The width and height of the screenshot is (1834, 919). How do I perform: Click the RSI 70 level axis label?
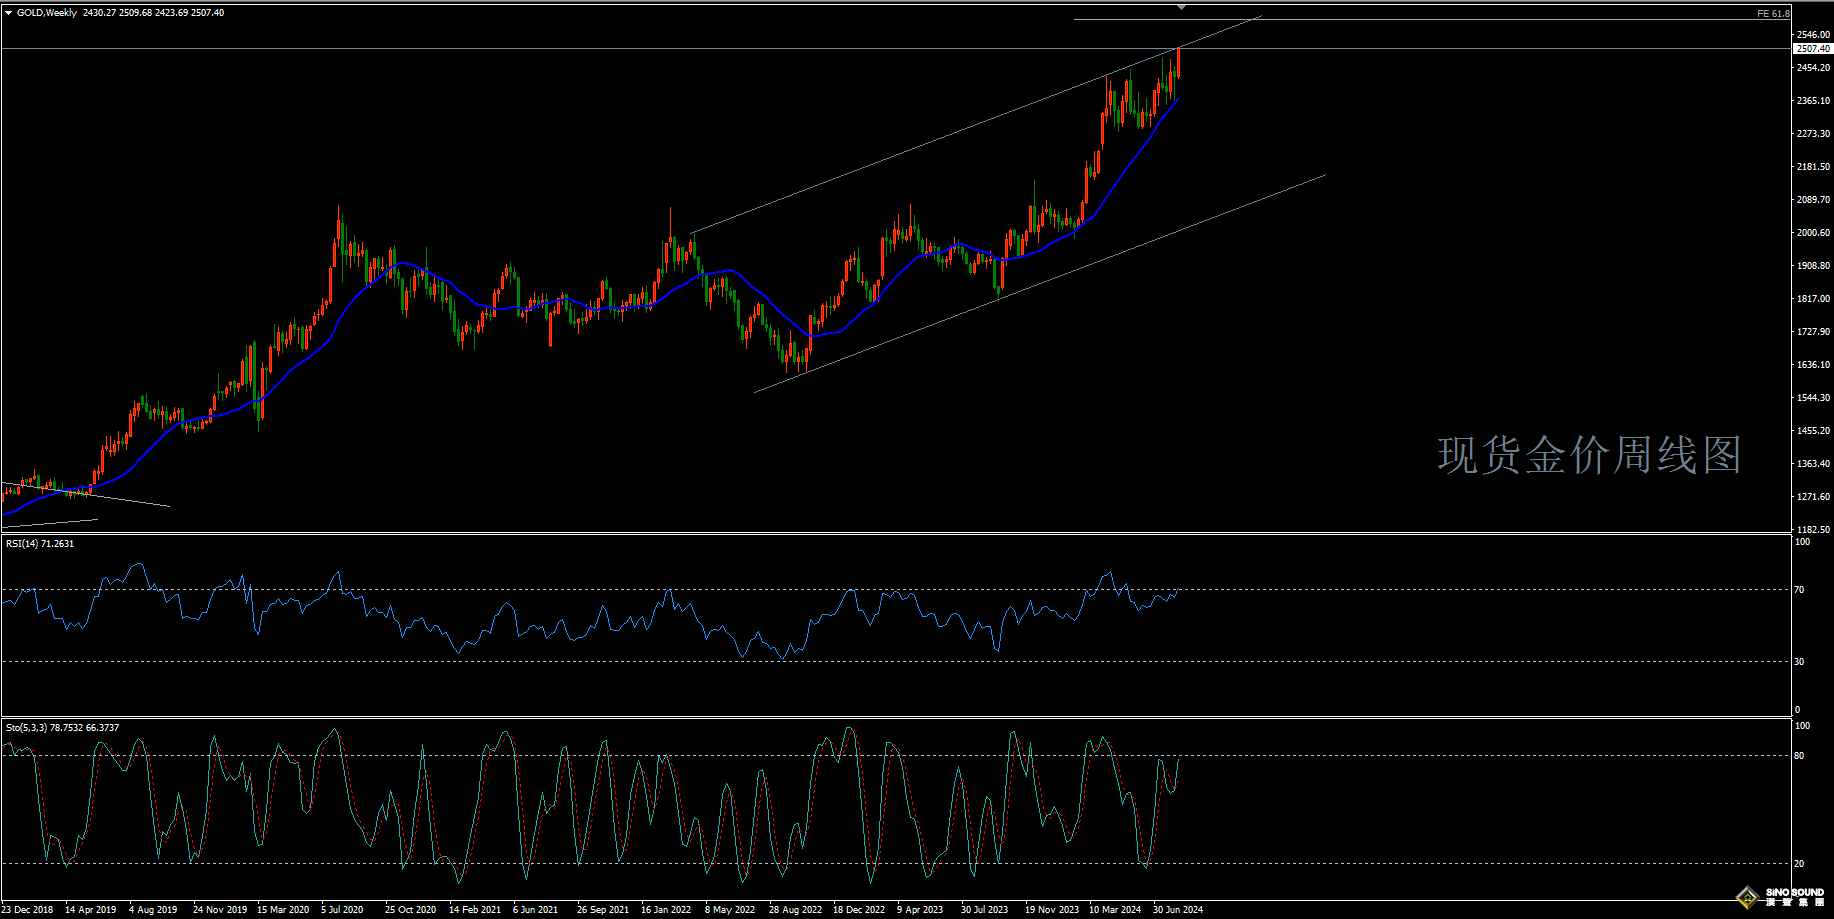point(1799,590)
